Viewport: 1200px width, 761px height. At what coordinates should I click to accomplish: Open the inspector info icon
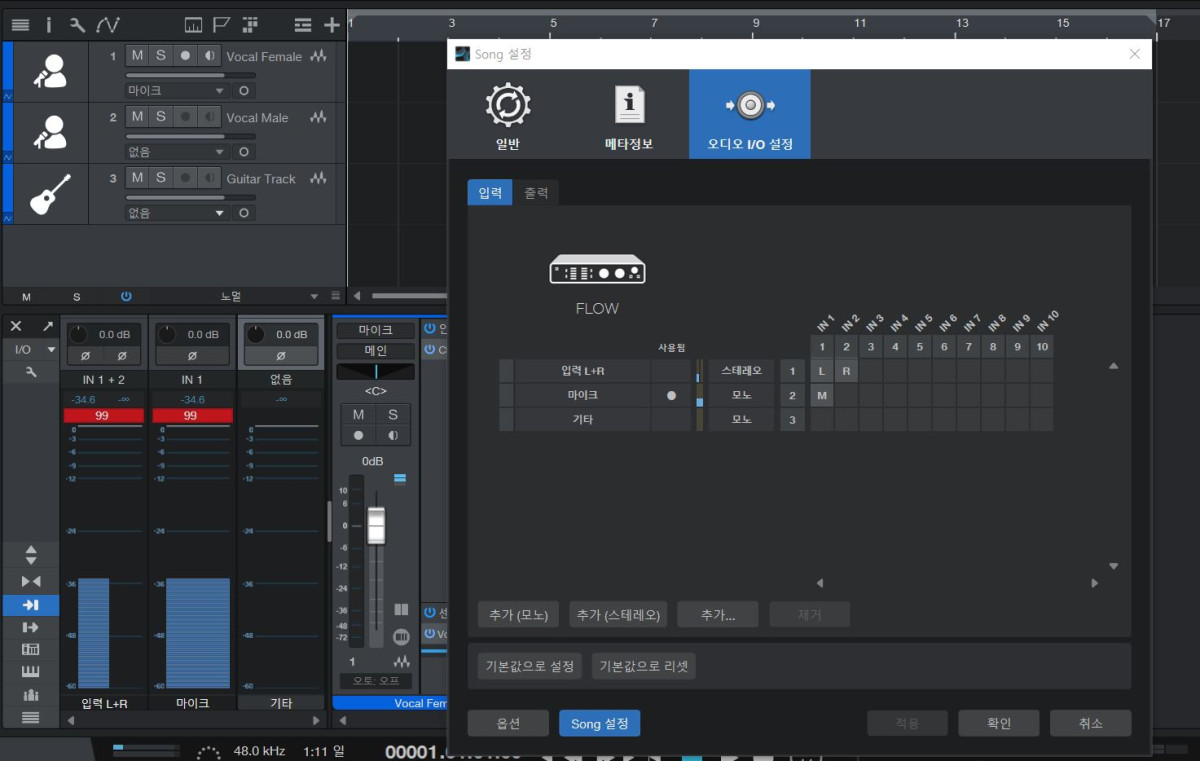pos(48,25)
